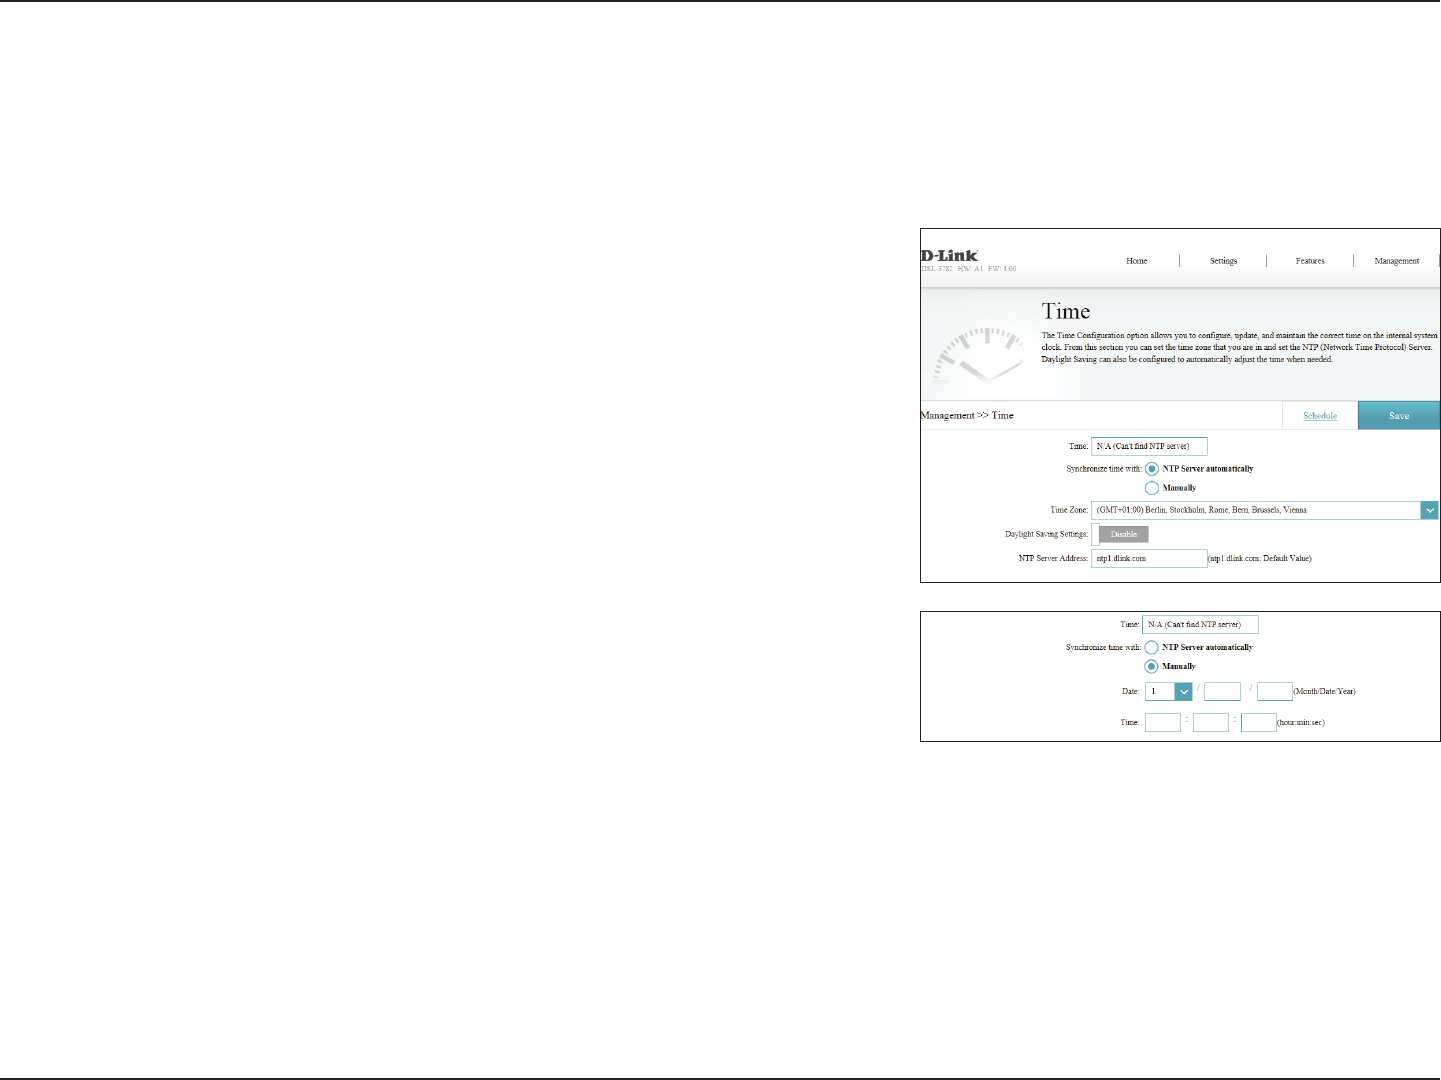
Task: Save the time configuration
Action: pos(1399,415)
